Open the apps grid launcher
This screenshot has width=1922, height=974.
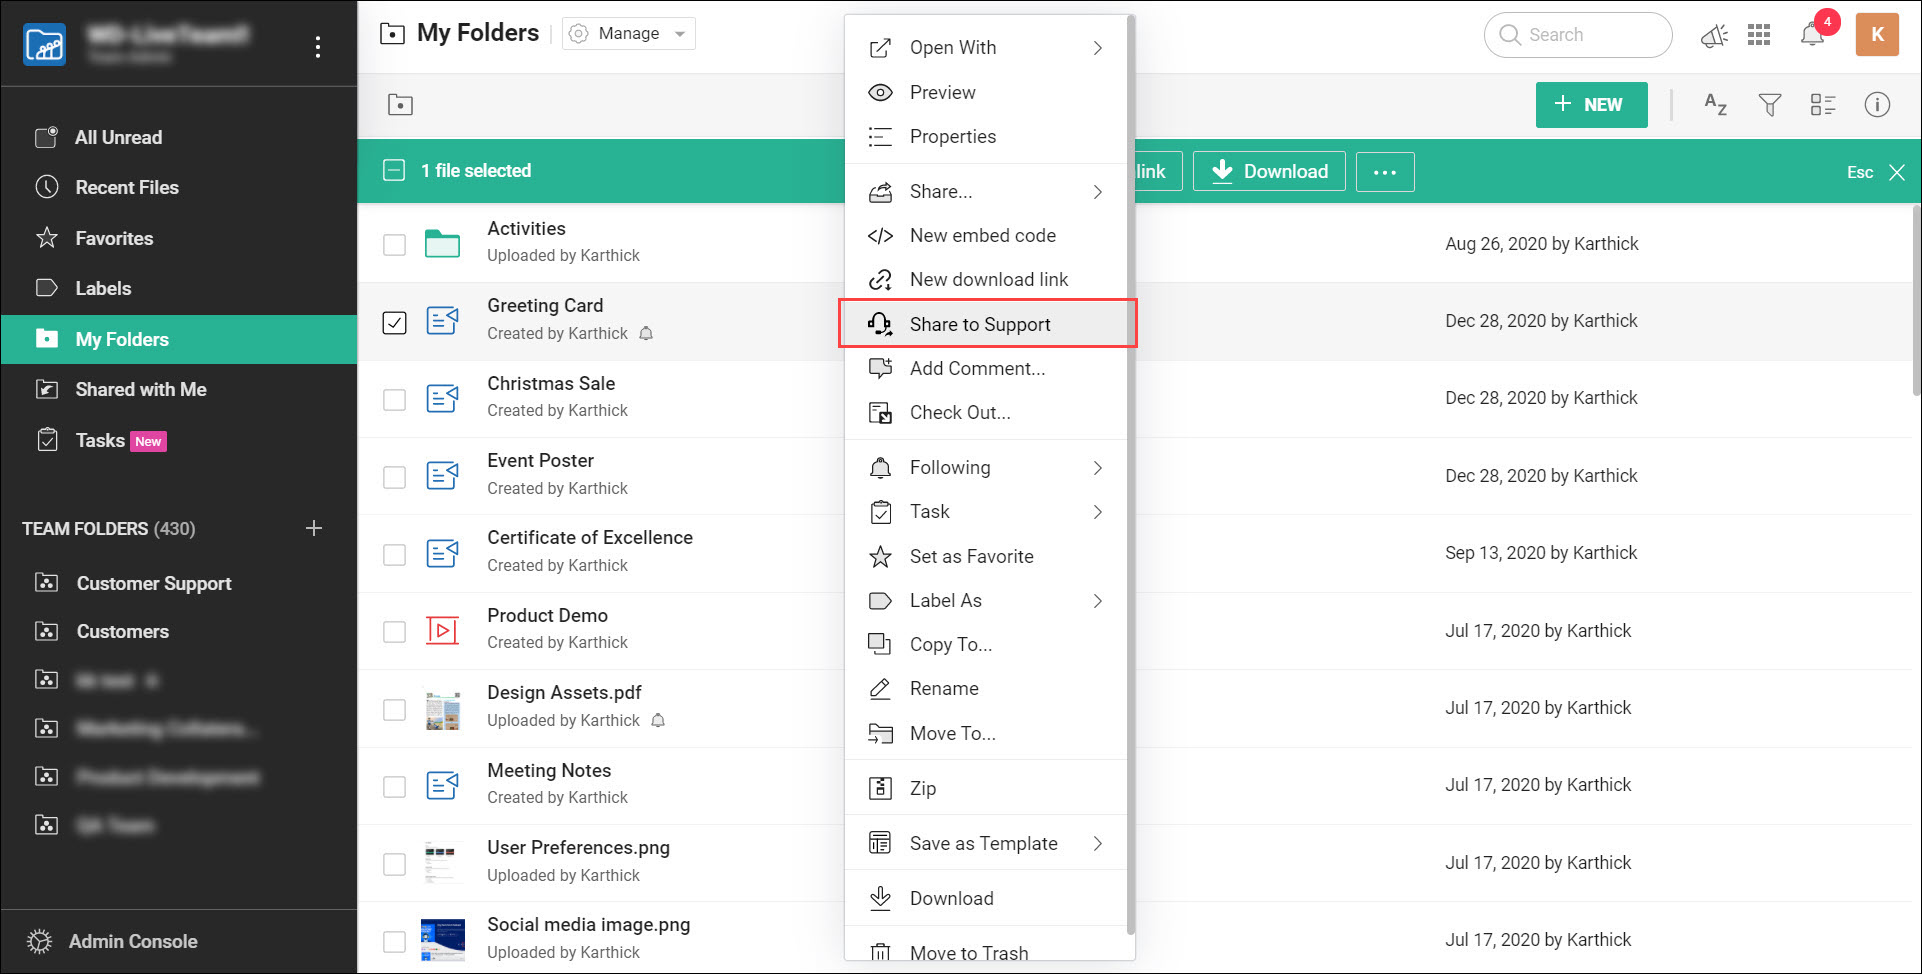click(1760, 34)
